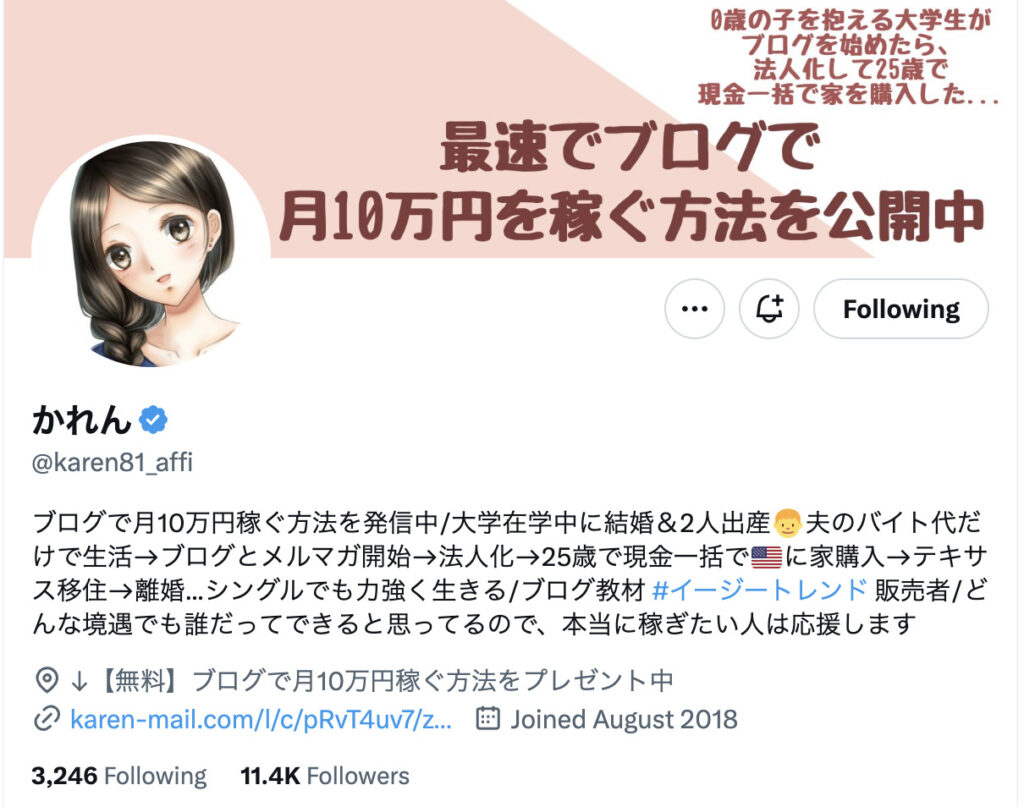
Task: Click the boy face emoji in the bio
Action: click(x=787, y=523)
